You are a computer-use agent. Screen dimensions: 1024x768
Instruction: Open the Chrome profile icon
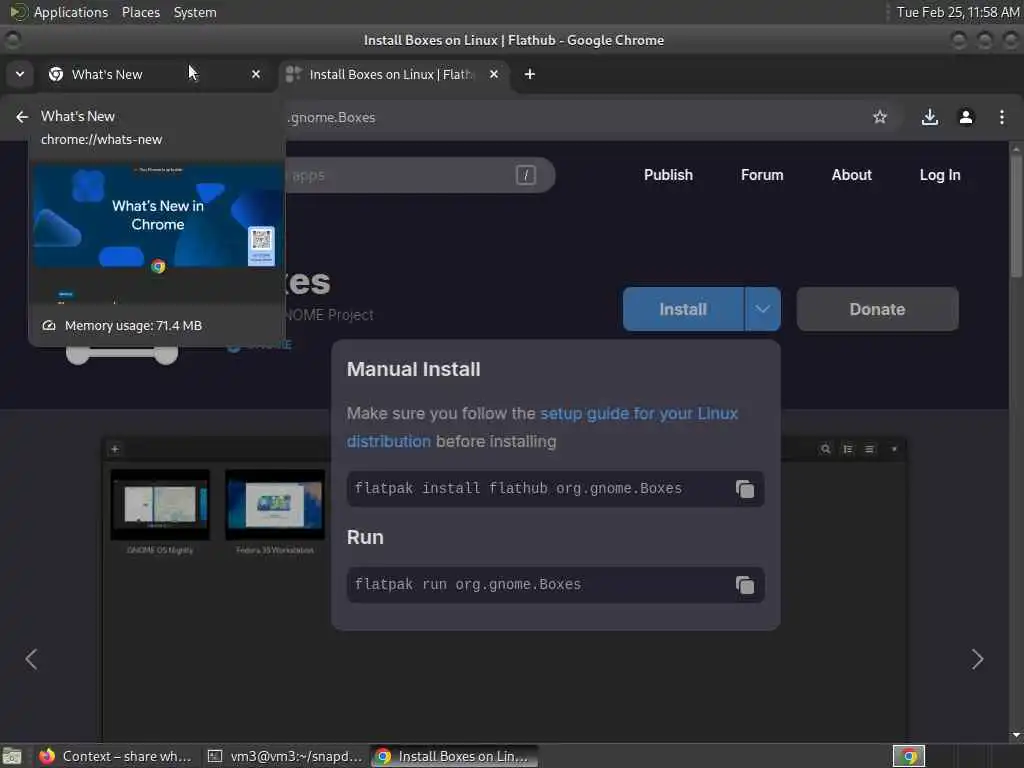(966, 117)
